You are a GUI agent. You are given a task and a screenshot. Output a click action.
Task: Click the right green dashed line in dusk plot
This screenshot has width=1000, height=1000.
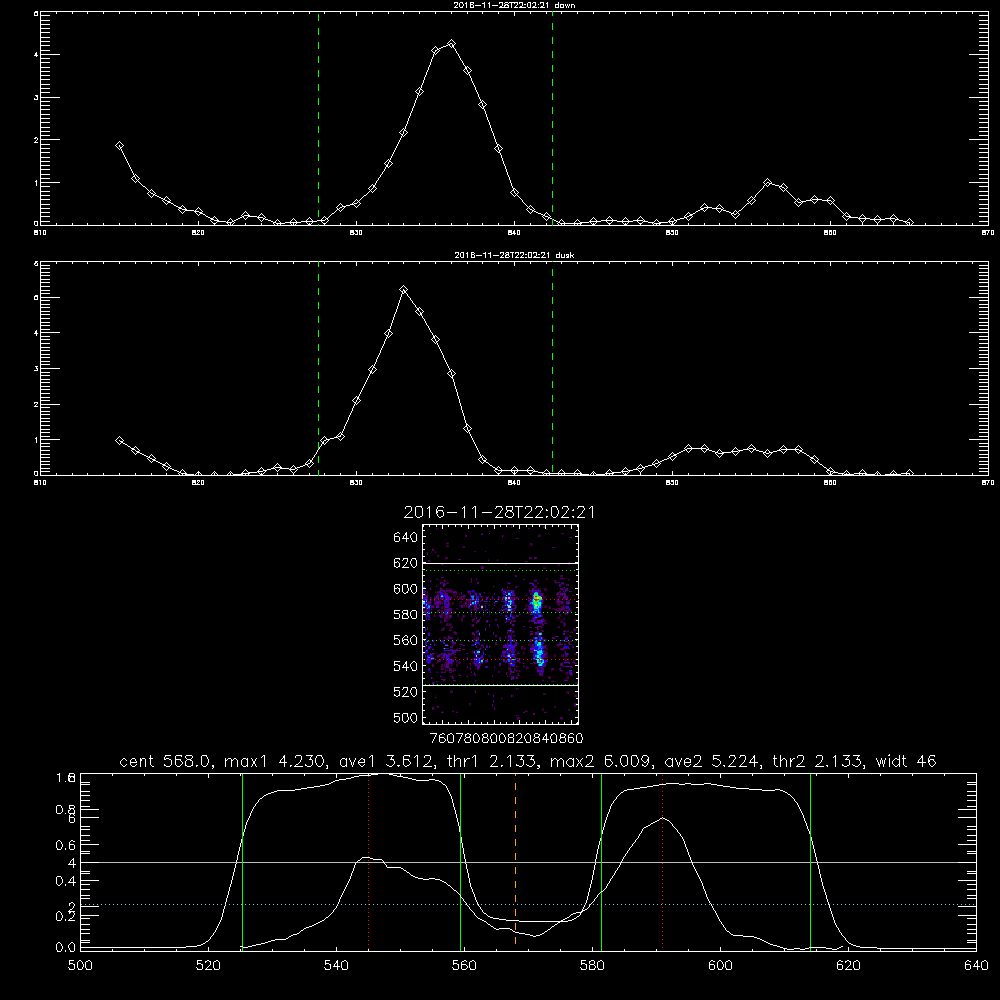tap(552, 368)
